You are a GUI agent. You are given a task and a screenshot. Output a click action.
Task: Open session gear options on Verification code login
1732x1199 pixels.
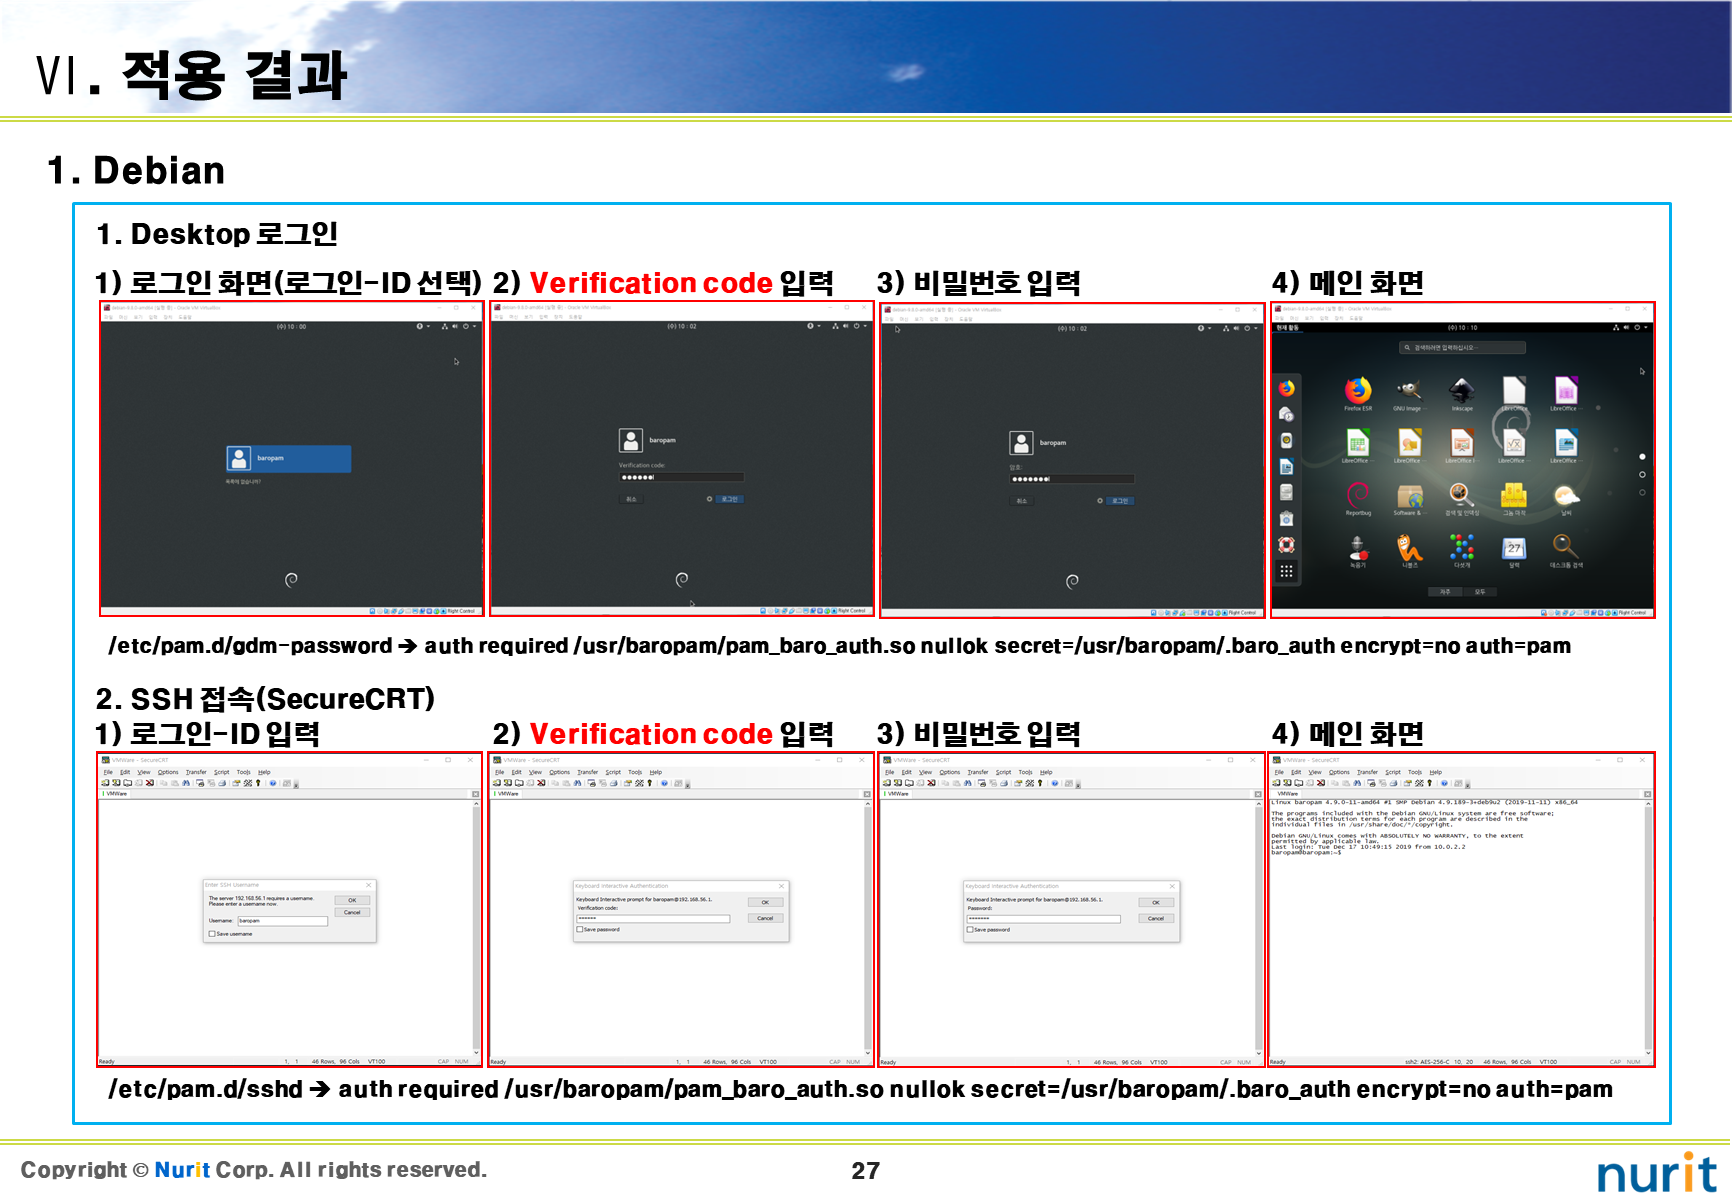click(x=710, y=499)
